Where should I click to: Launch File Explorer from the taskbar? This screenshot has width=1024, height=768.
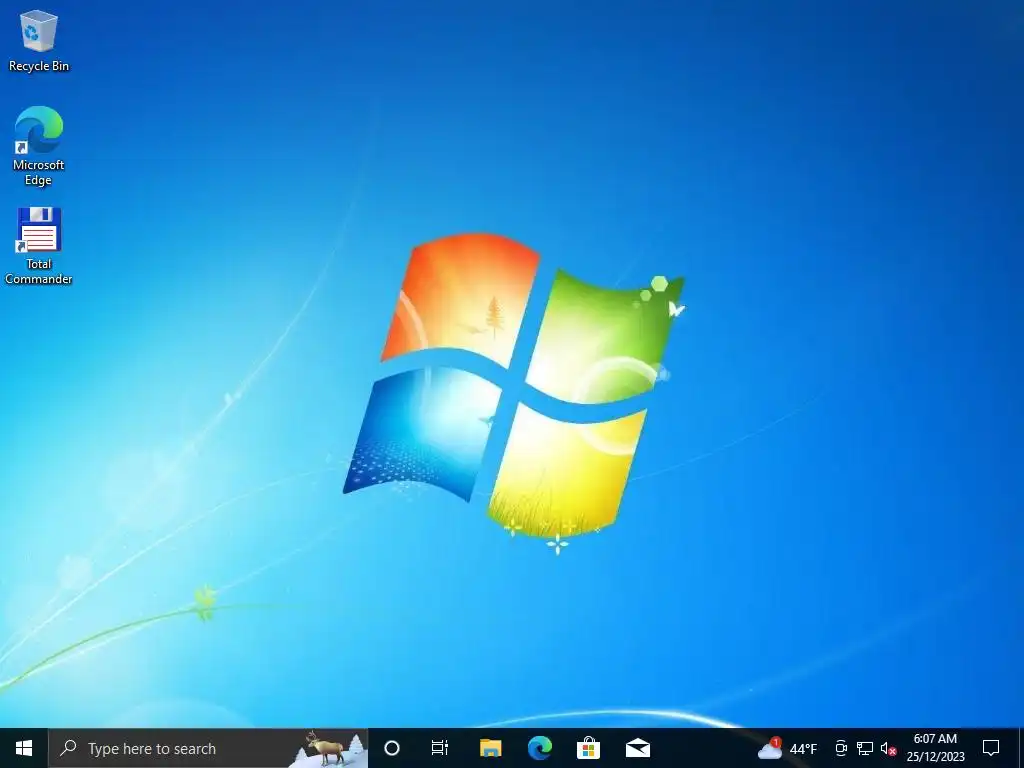(490, 748)
